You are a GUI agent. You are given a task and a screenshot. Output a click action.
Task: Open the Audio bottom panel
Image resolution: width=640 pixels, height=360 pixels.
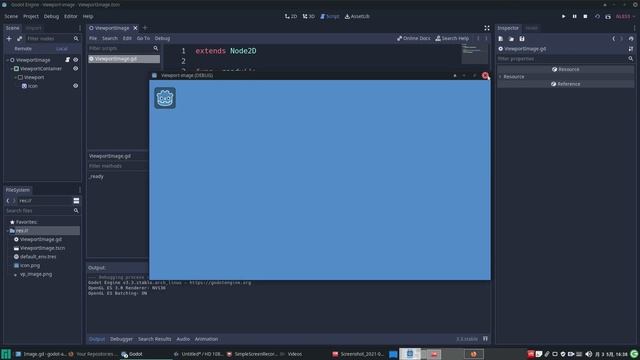[183, 339]
